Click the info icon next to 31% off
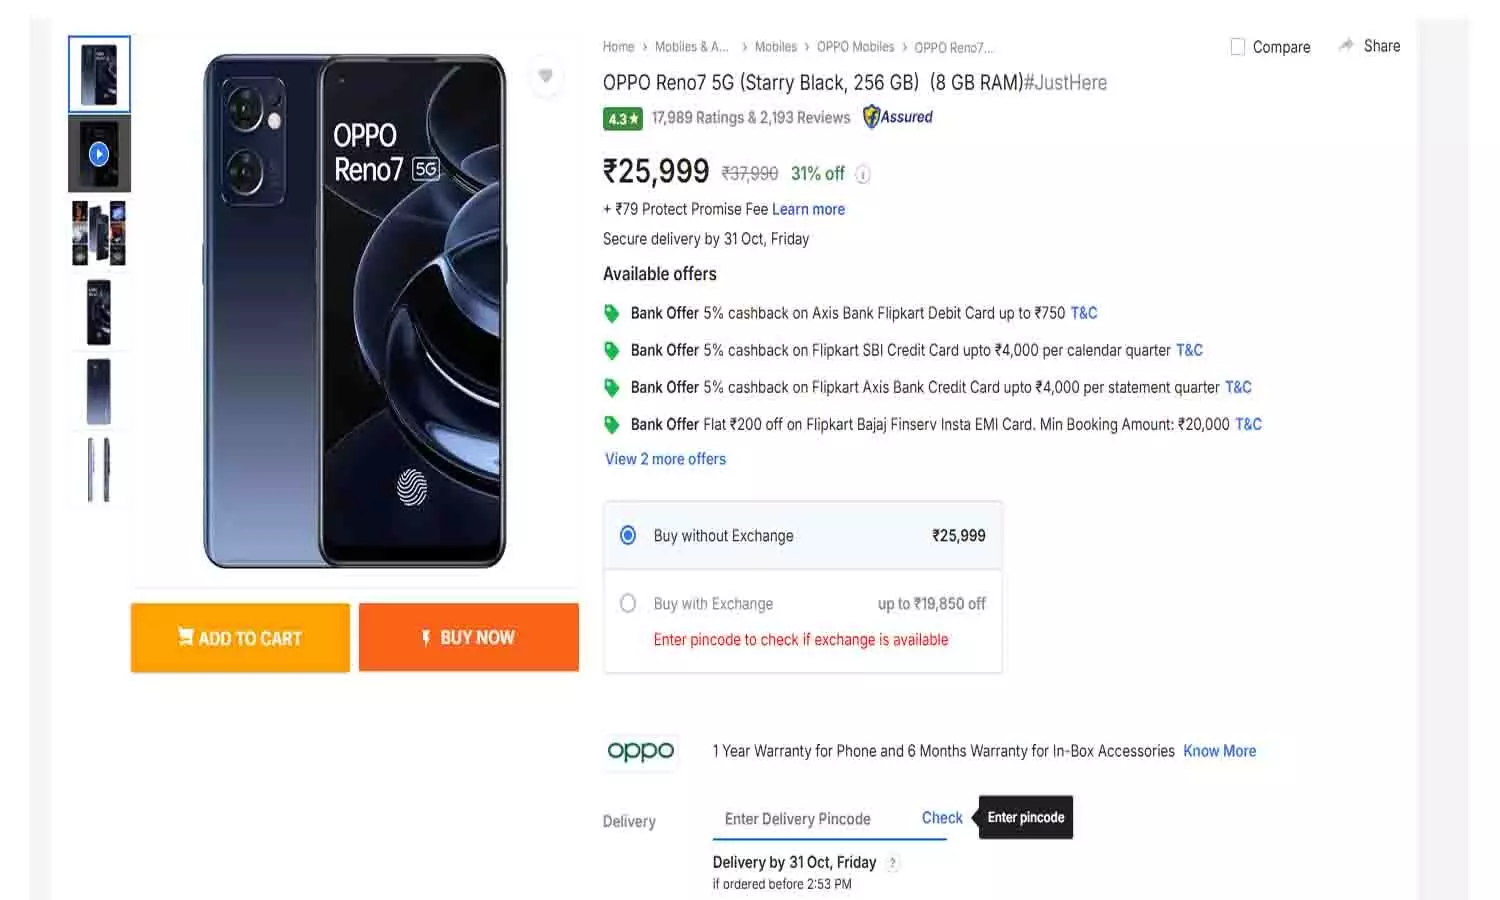This screenshot has width=1500, height=900. click(863, 174)
